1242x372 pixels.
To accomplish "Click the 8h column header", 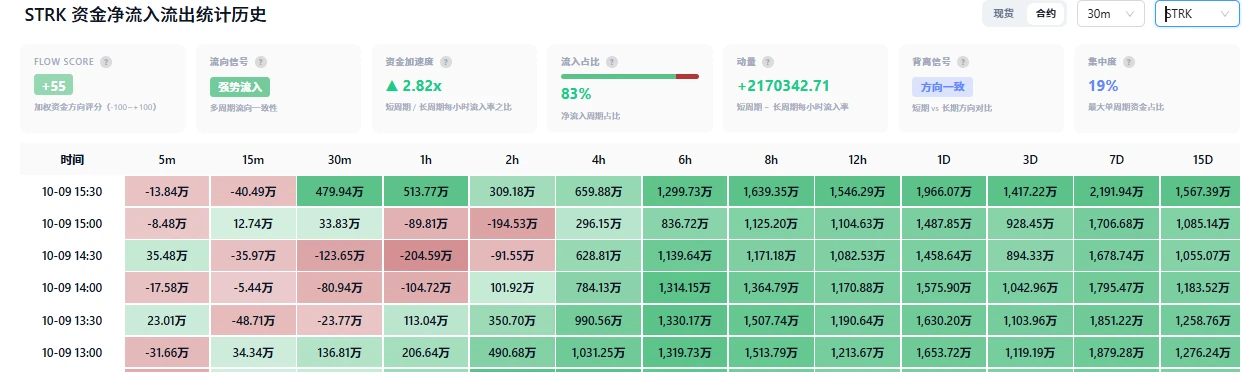I will pos(771,160).
